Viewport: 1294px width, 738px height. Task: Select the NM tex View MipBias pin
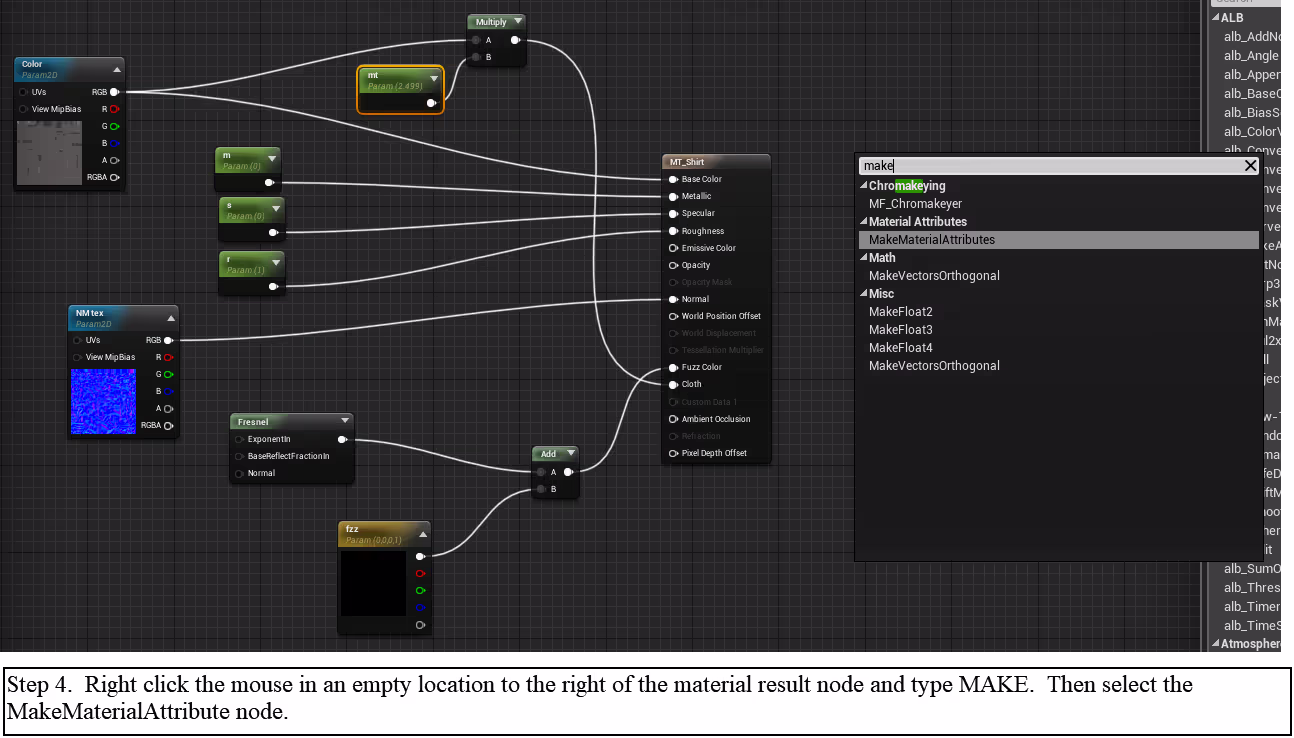pyautogui.click(x=78, y=357)
